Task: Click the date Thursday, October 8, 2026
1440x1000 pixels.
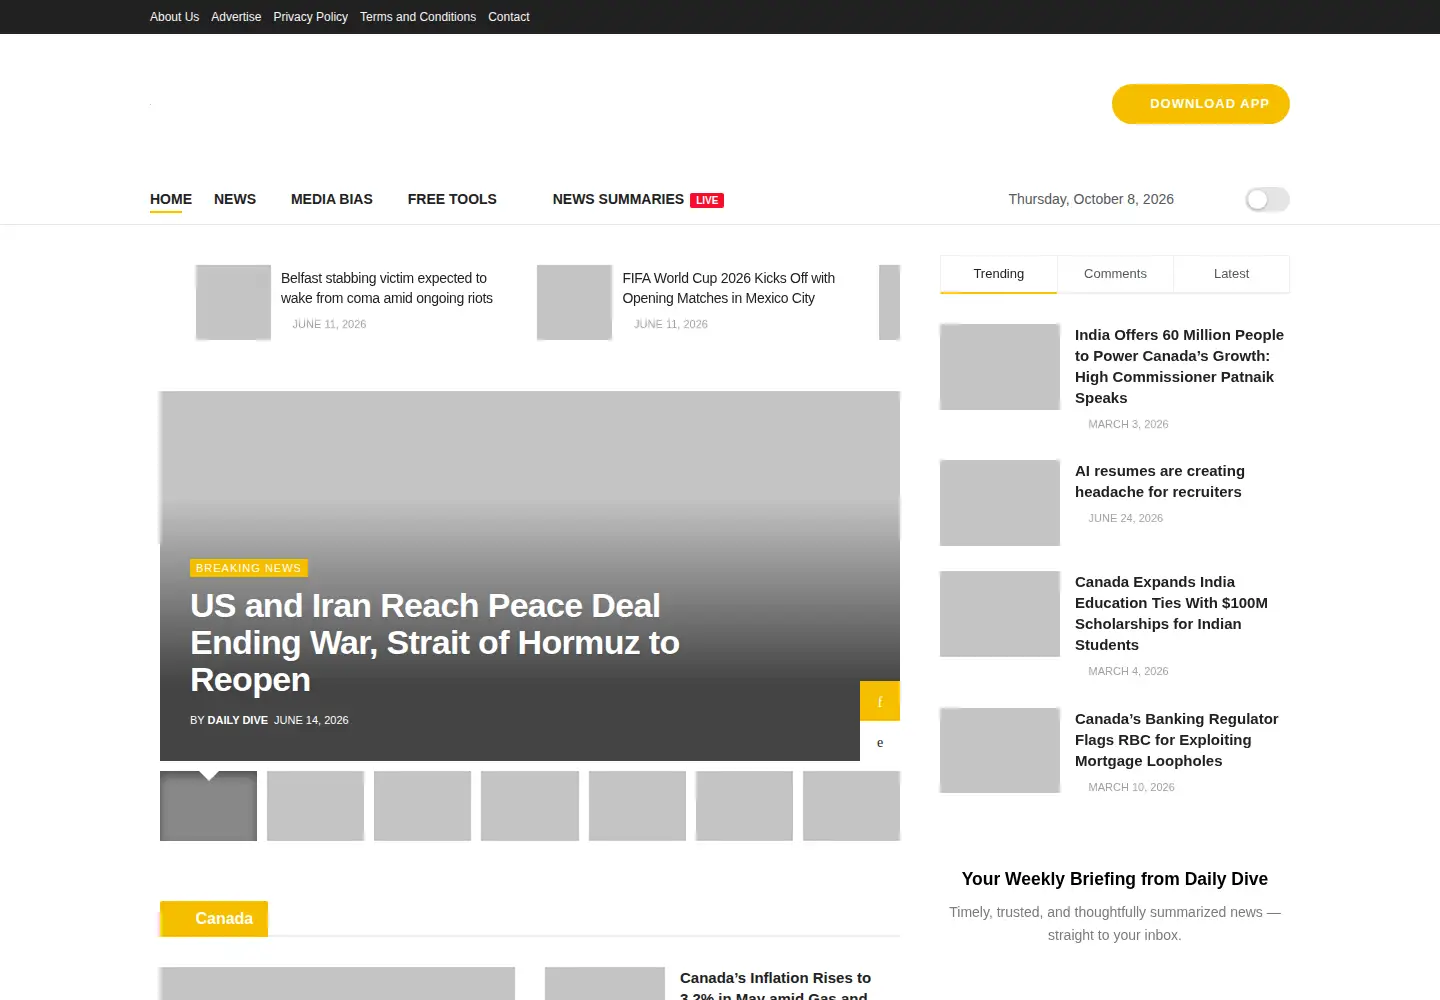Action: point(1091,199)
